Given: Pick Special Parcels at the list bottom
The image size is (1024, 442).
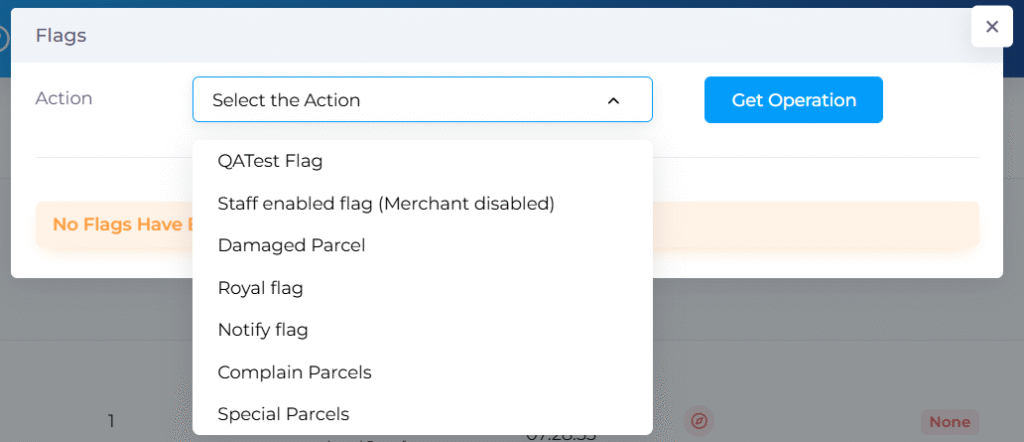Looking at the screenshot, I should (283, 414).
